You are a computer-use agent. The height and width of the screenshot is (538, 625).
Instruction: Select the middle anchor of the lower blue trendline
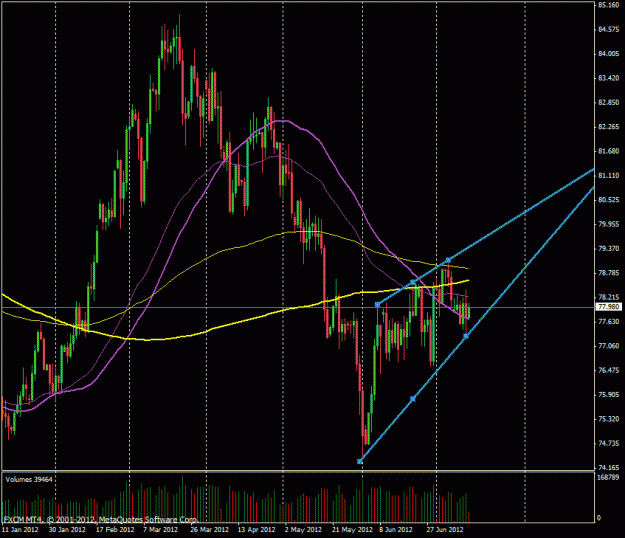click(x=413, y=399)
